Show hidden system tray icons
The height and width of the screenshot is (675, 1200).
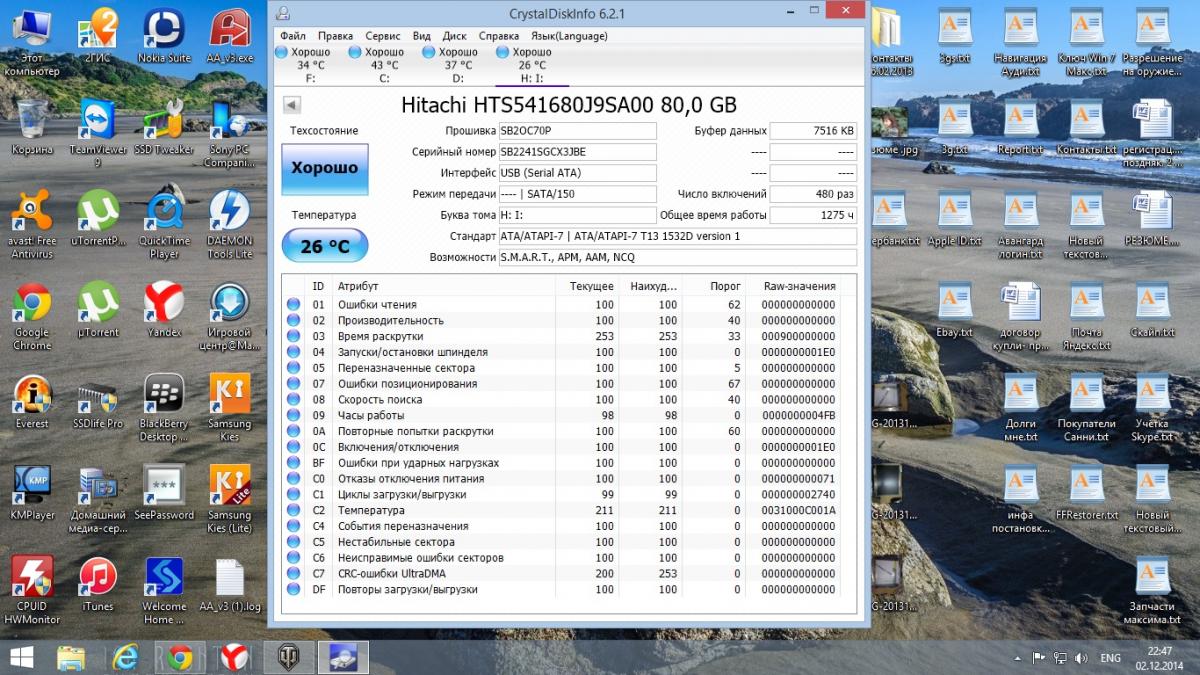(1018, 658)
